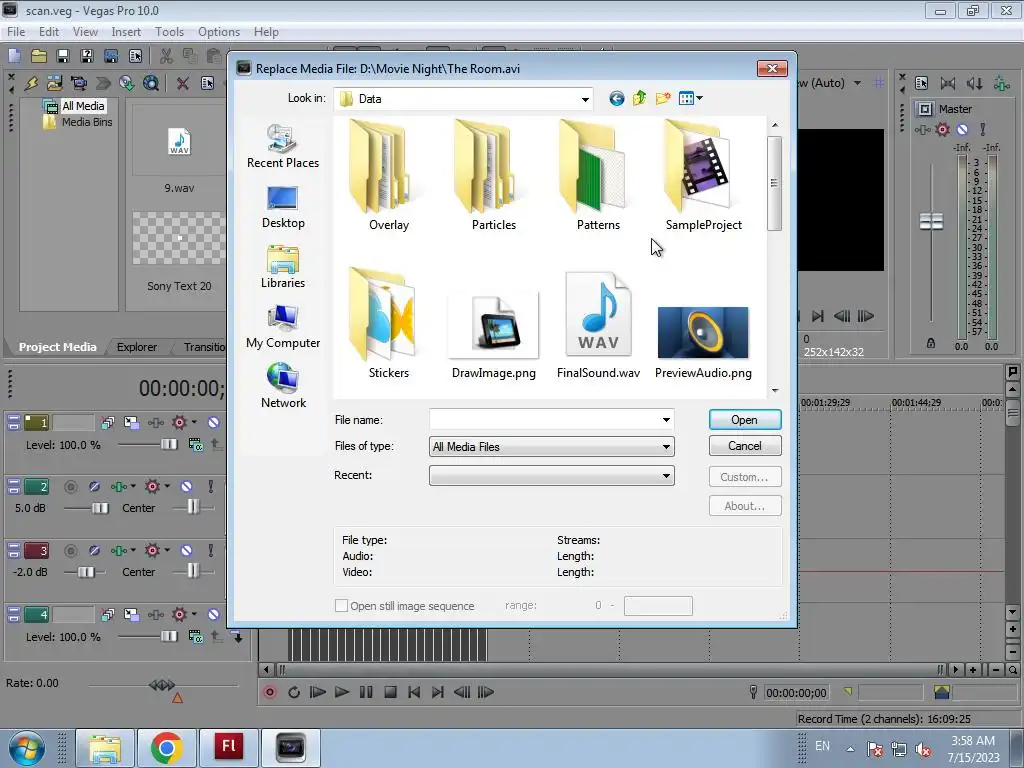Mute track 2 with its mute icon

click(187, 487)
